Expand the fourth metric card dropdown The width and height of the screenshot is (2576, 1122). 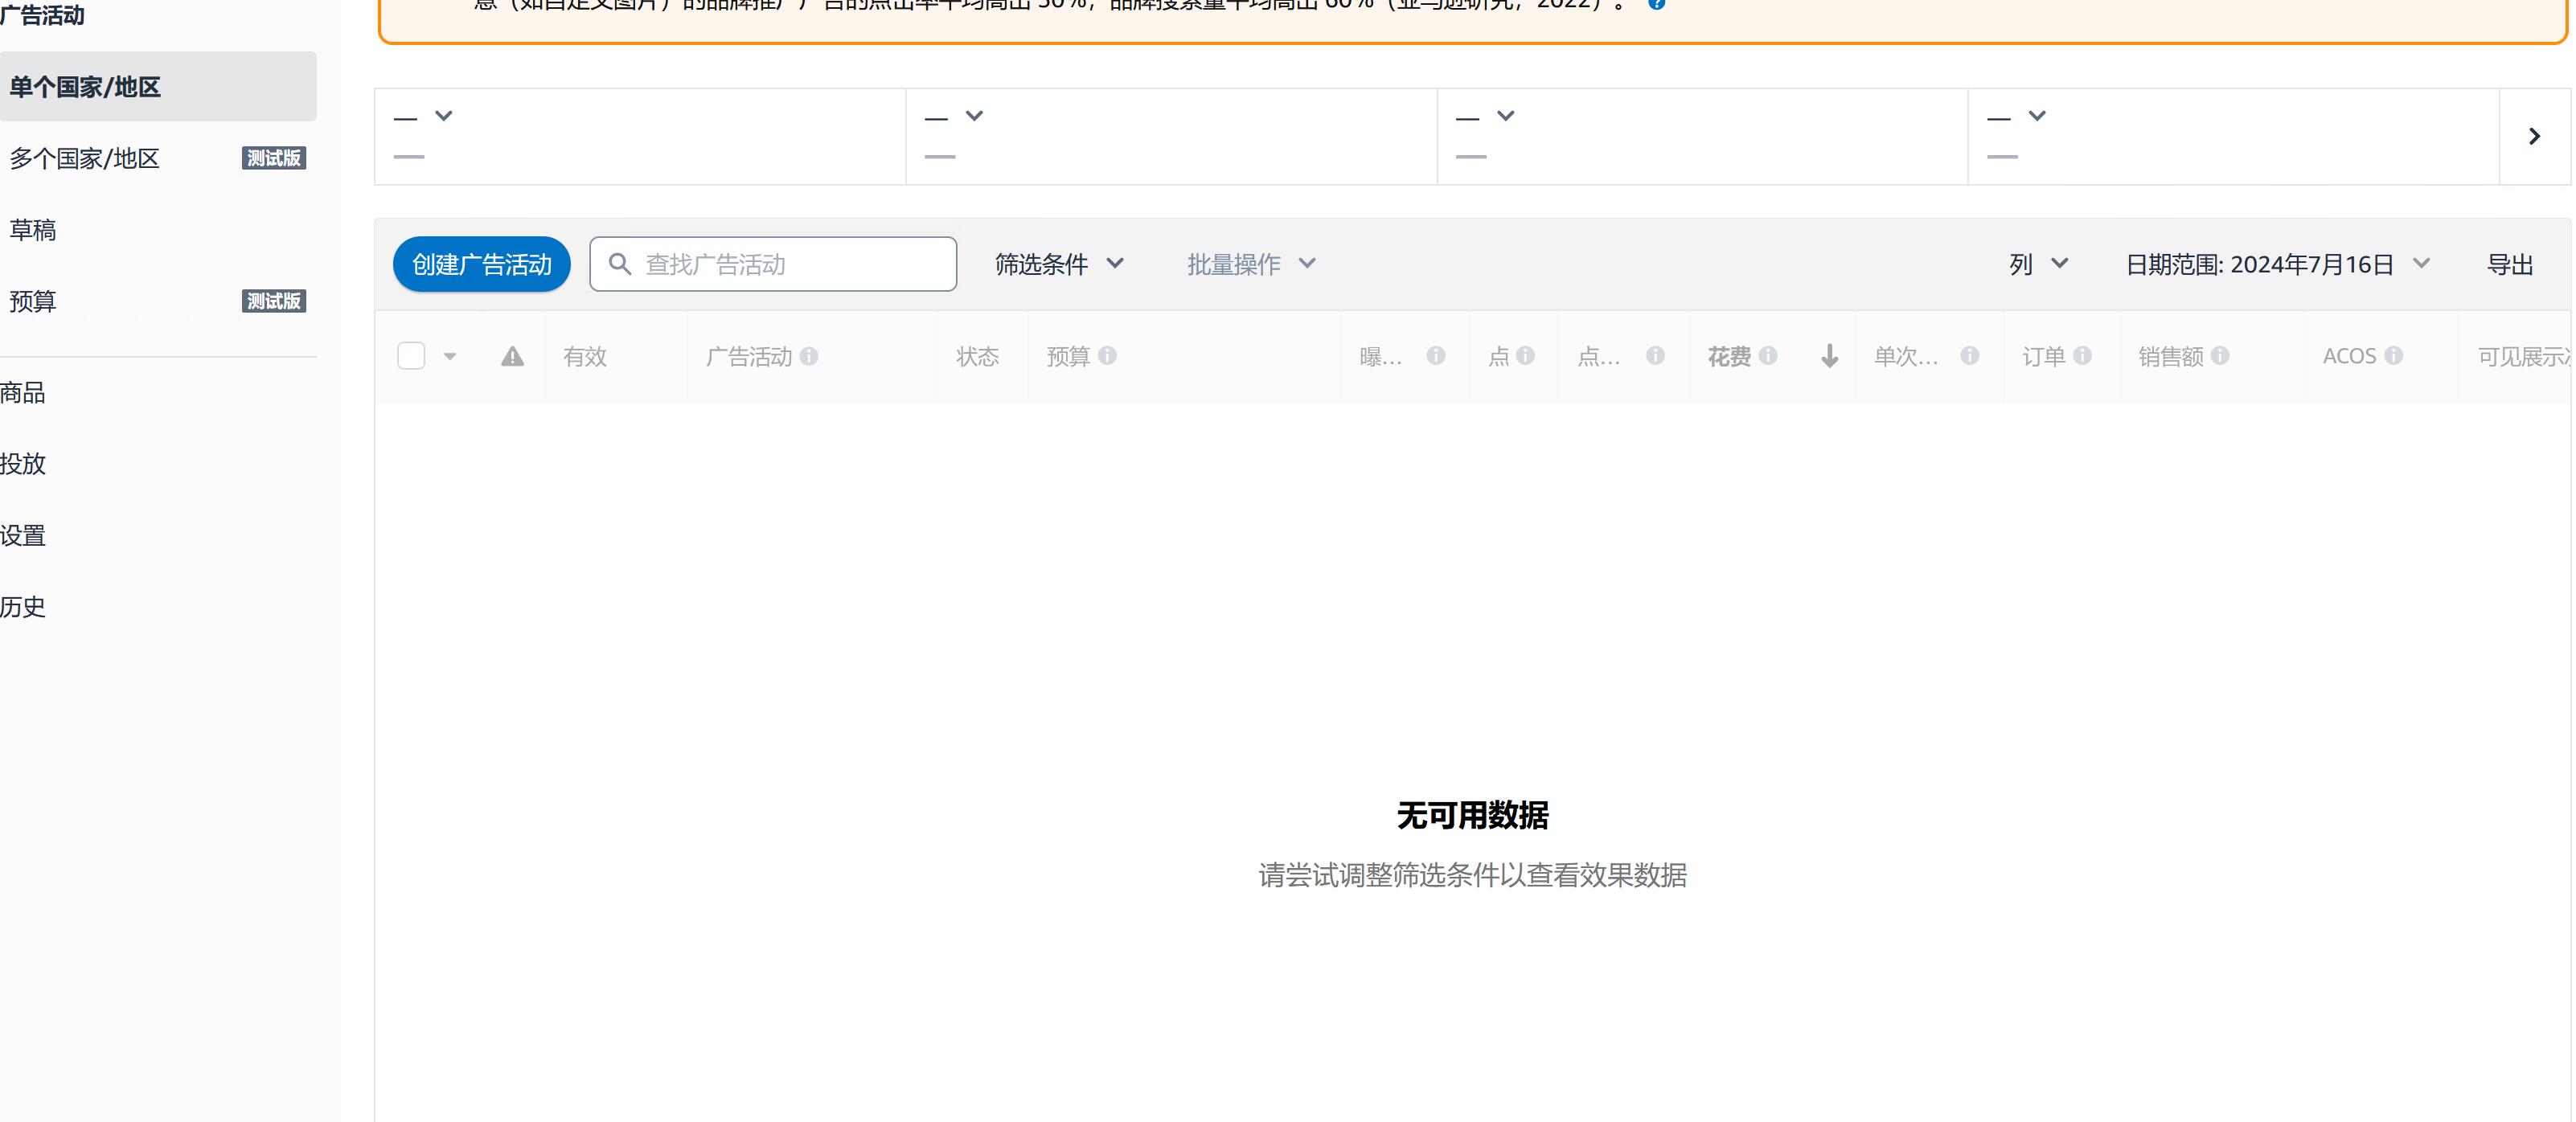click(2037, 116)
